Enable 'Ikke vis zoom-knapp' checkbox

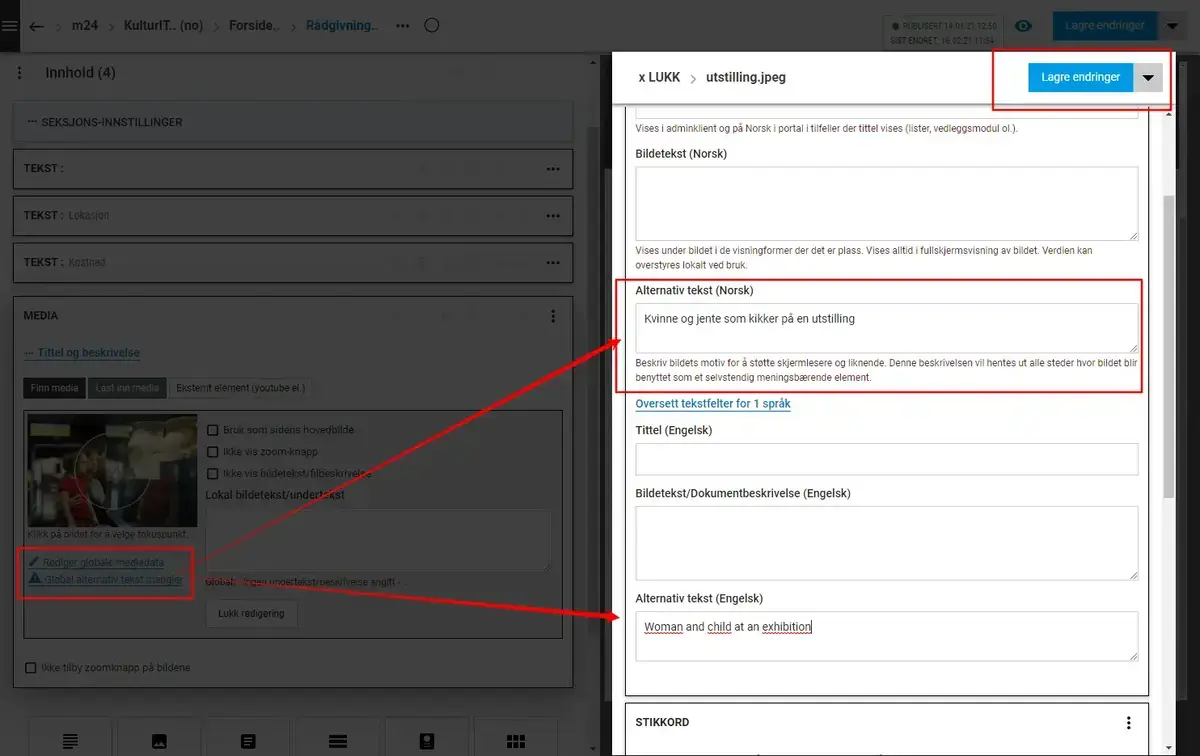[212, 452]
